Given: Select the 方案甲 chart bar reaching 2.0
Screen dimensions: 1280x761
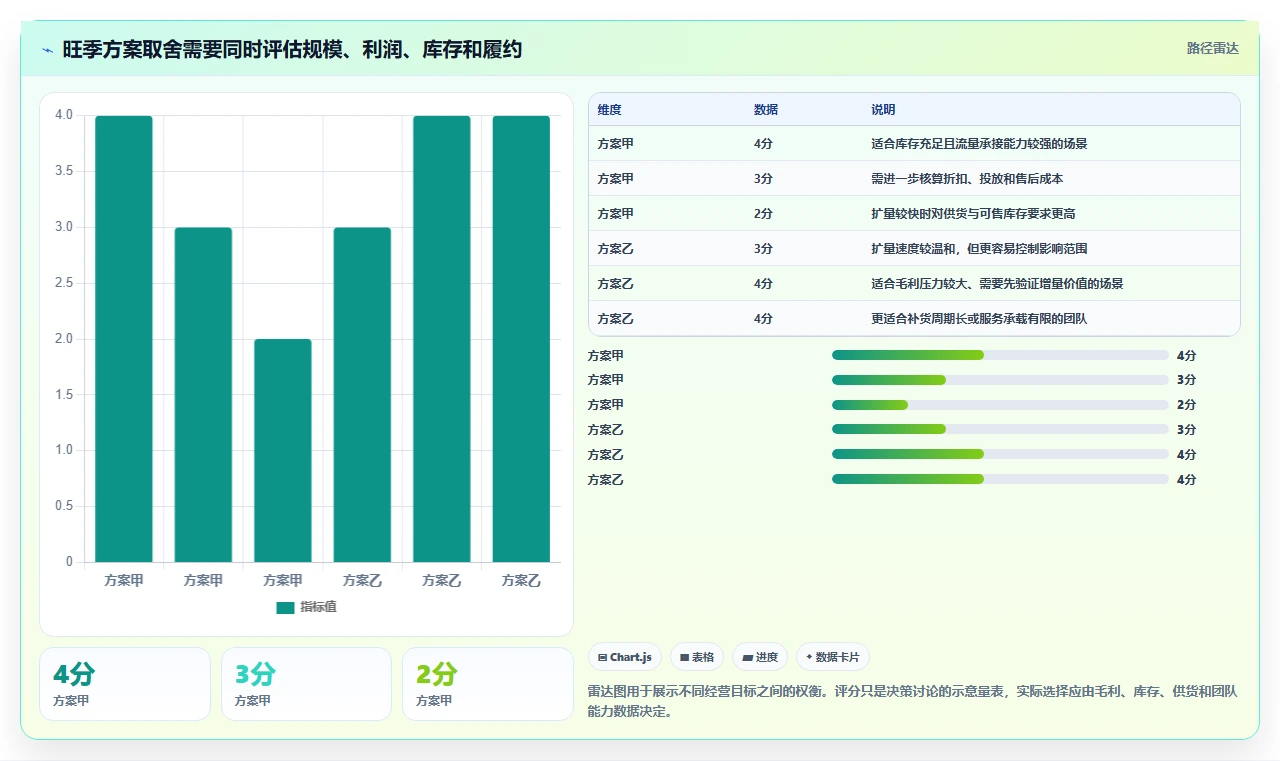Looking at the screenshot, I should tap(283, 451).
